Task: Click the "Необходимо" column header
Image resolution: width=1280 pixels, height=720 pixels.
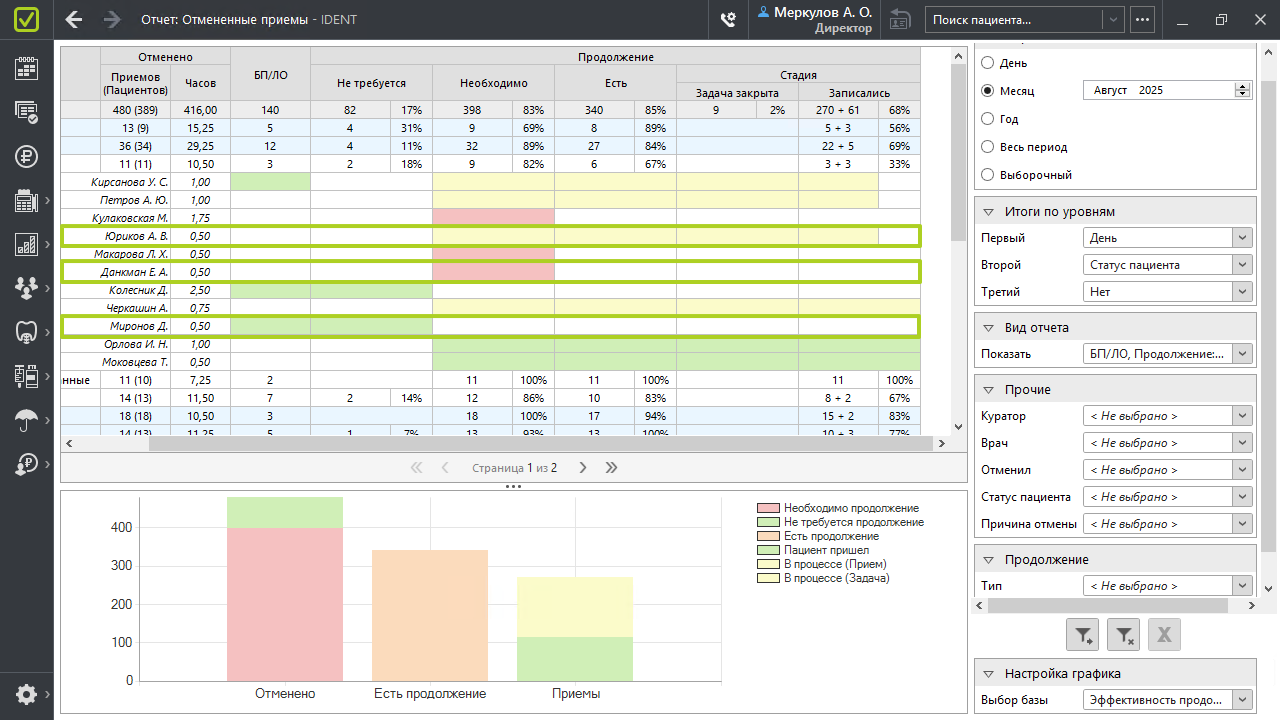Action: [x=493, y=83]
